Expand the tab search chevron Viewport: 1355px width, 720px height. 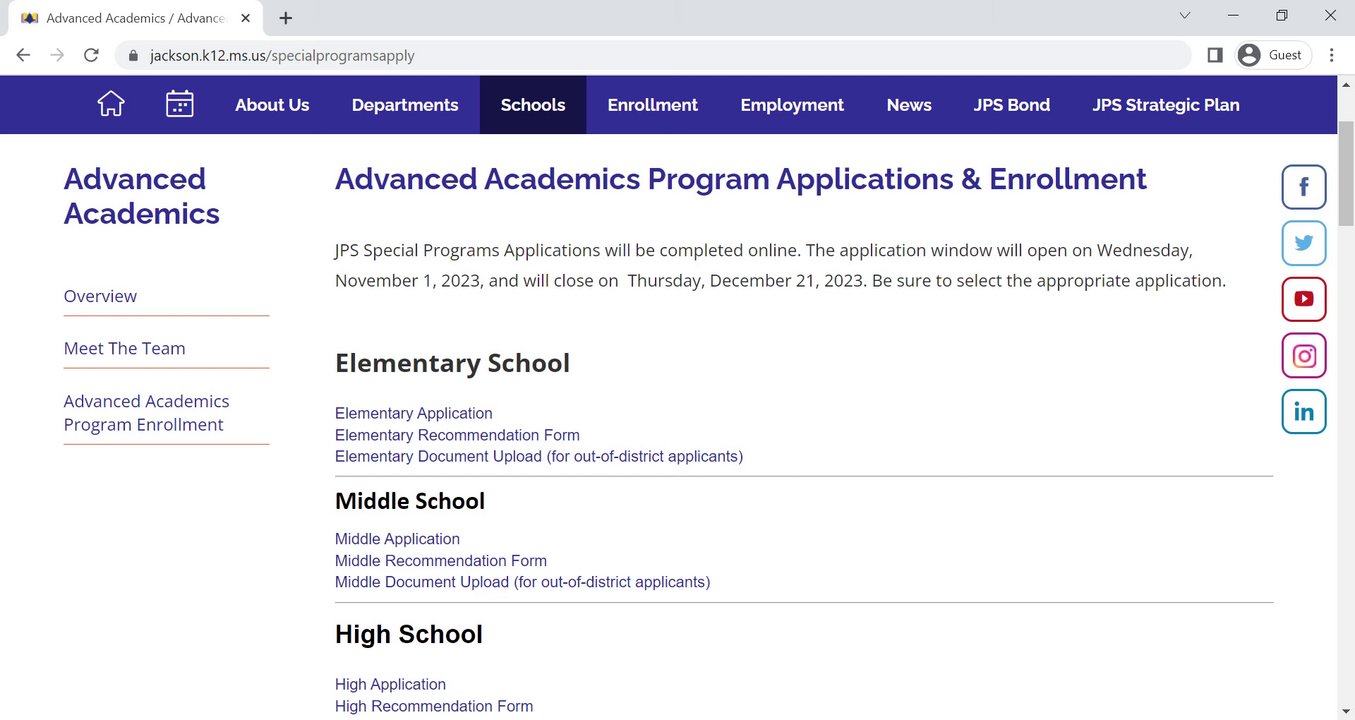(x=1185, y=16)
